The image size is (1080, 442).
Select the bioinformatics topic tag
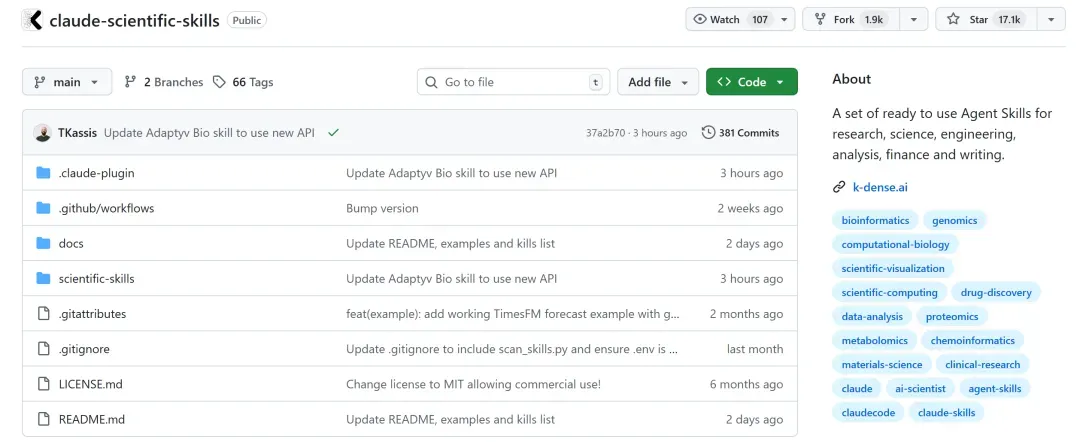pos(875,220)
